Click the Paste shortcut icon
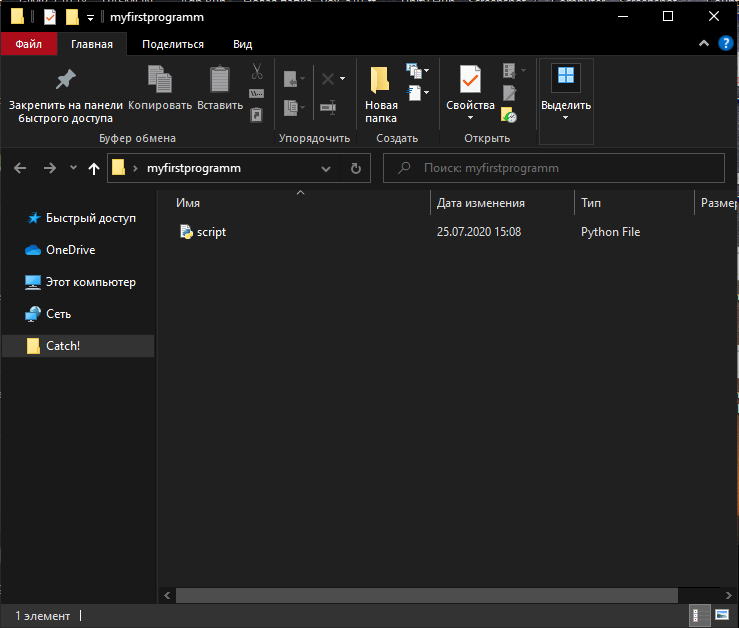739x628 pixels. [256, 115]
